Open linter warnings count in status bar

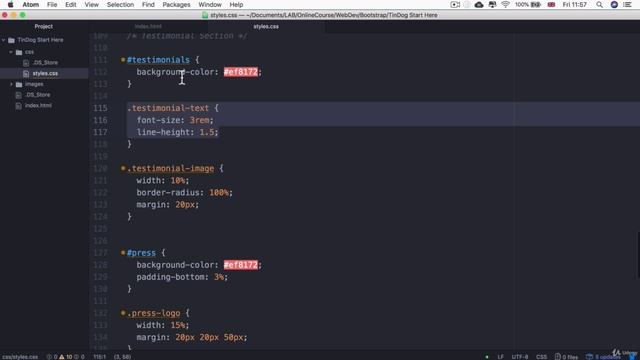click(65, 357)
